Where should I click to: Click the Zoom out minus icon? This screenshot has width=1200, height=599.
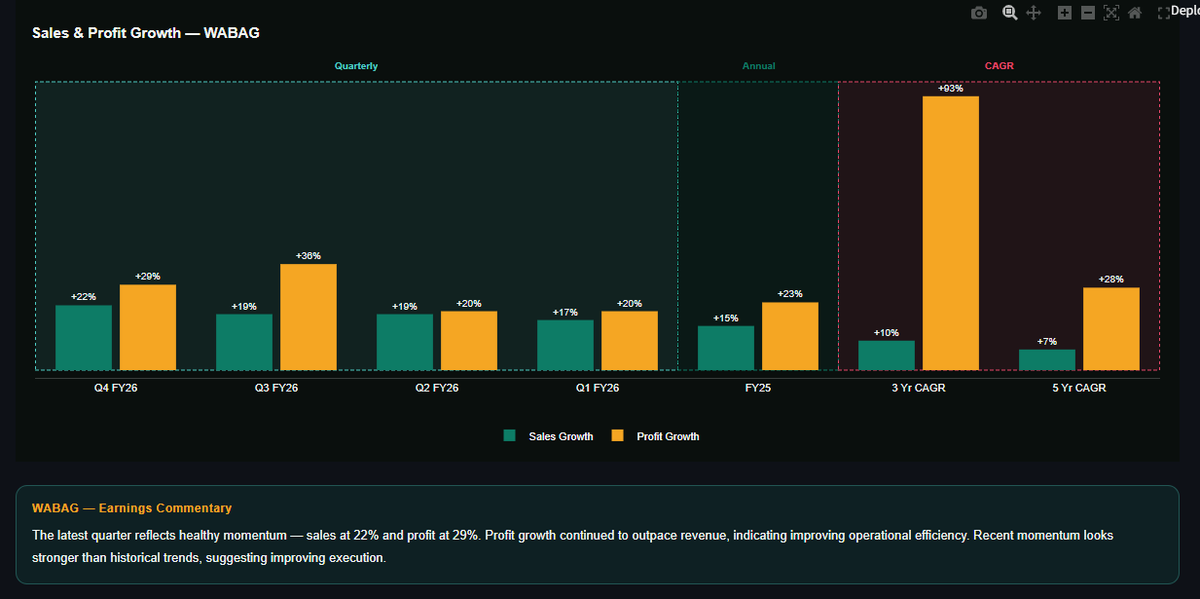point(1087,13)
